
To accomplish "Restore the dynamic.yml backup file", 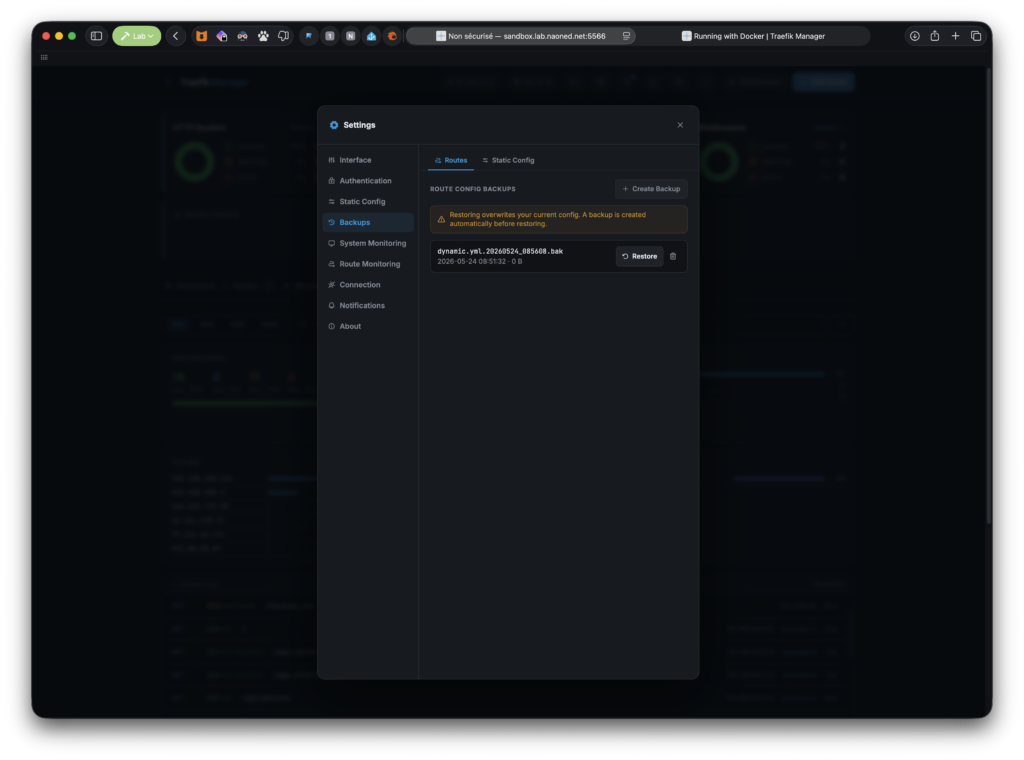I will tap(639, 257).
